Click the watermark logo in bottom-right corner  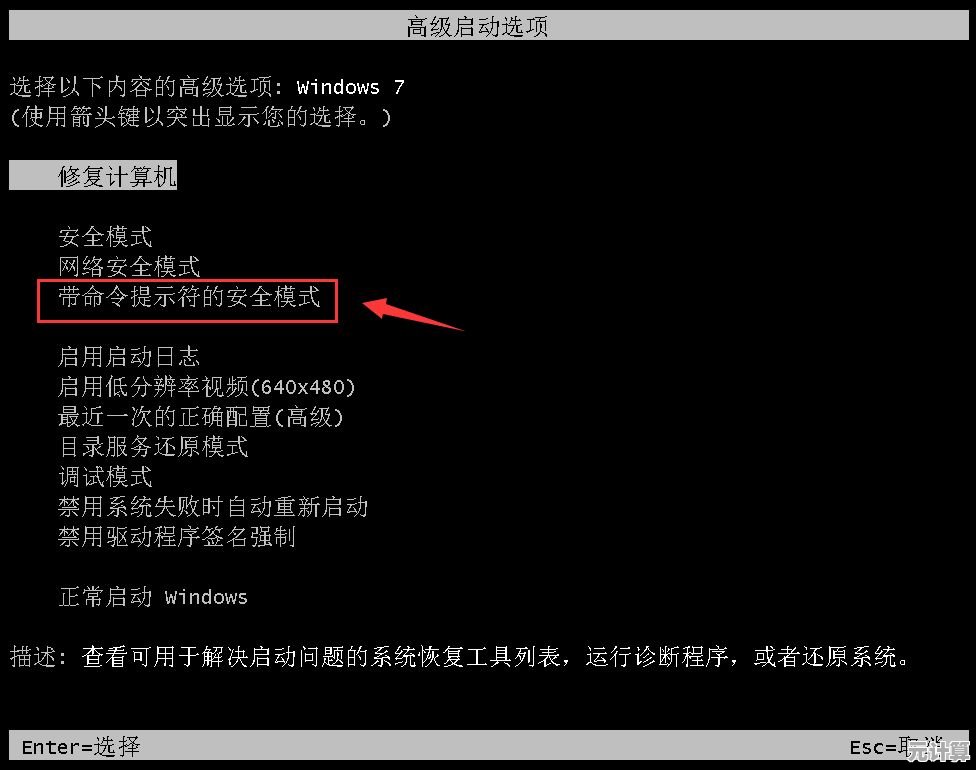pyautogui.click(x=938, y=751)
